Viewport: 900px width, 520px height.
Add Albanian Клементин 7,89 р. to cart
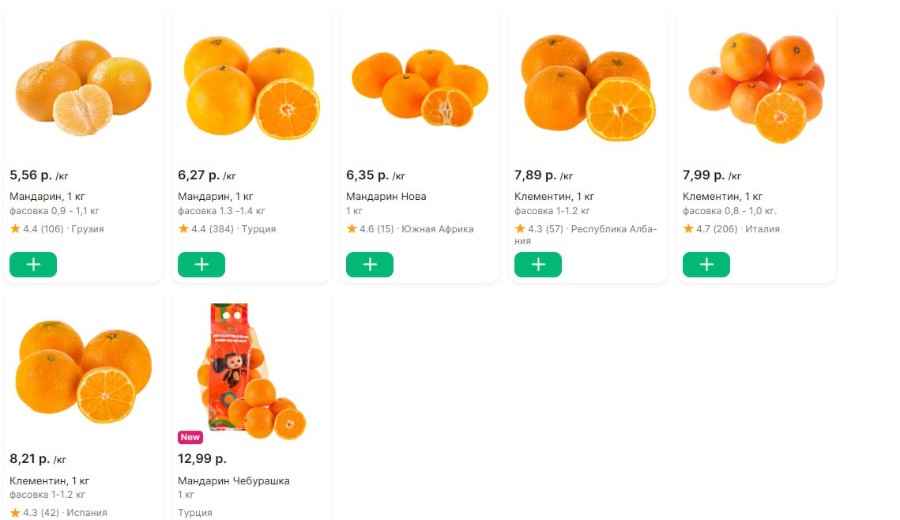coord(538,265)
